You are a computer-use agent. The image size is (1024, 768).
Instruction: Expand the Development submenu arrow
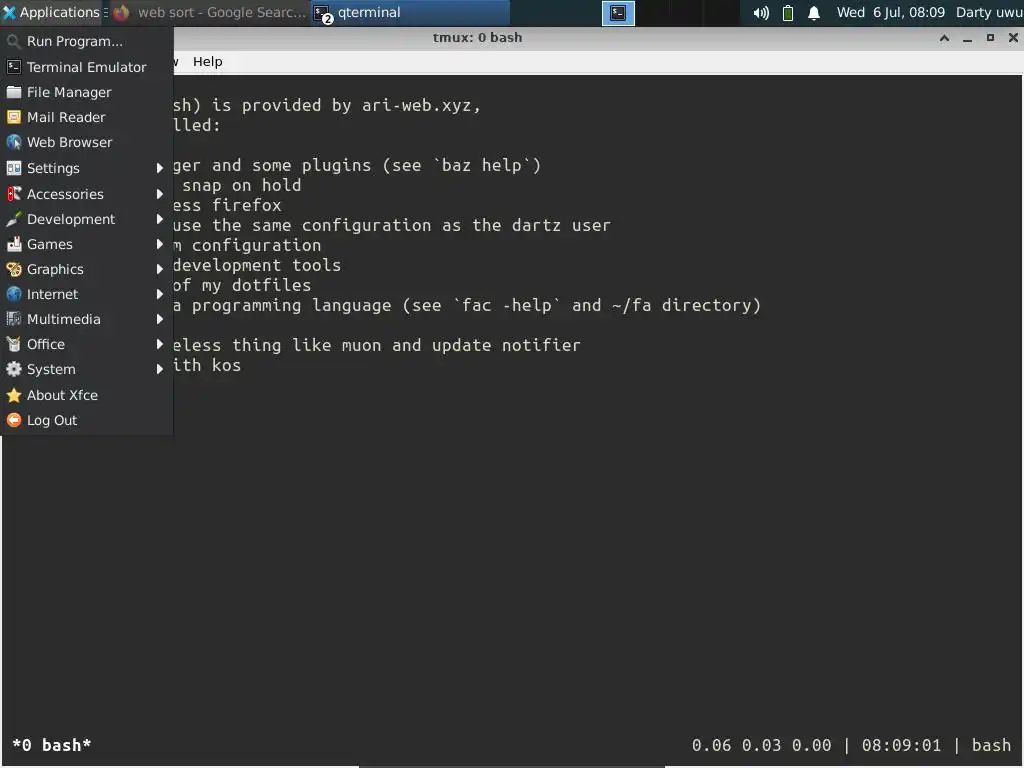(159, 219)
